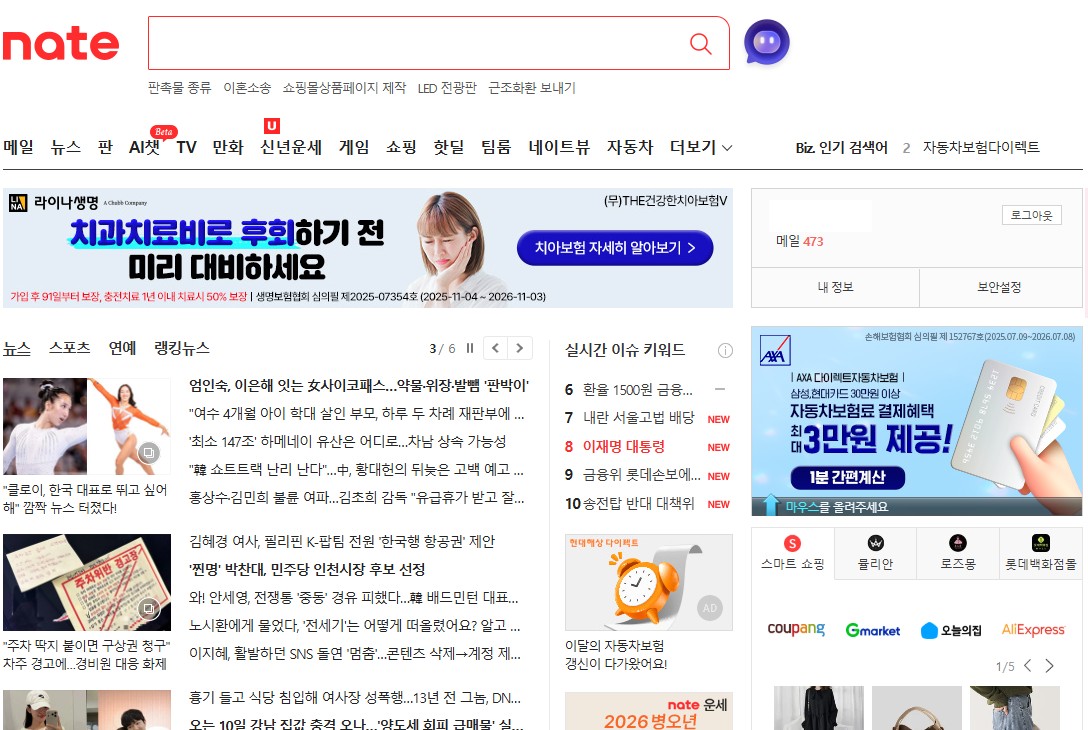
Task: Open keyword 내란 서울고법 배당
Action: click(638, 418)
